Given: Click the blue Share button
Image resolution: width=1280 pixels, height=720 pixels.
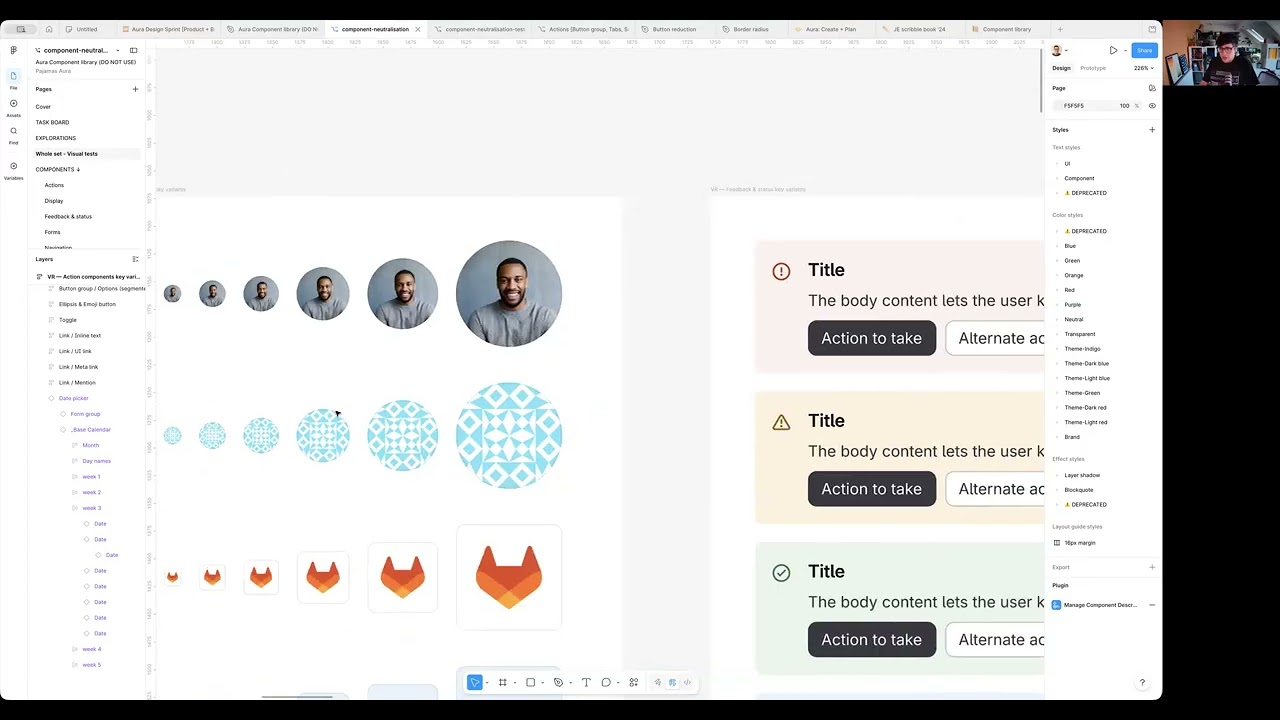Looking at the screenshot, I should (x=1144, y=50).
